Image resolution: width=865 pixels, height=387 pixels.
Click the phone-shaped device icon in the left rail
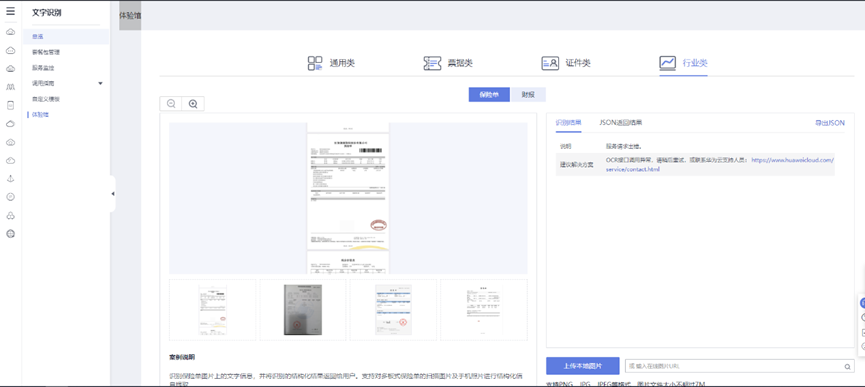(x=10, y=105)
